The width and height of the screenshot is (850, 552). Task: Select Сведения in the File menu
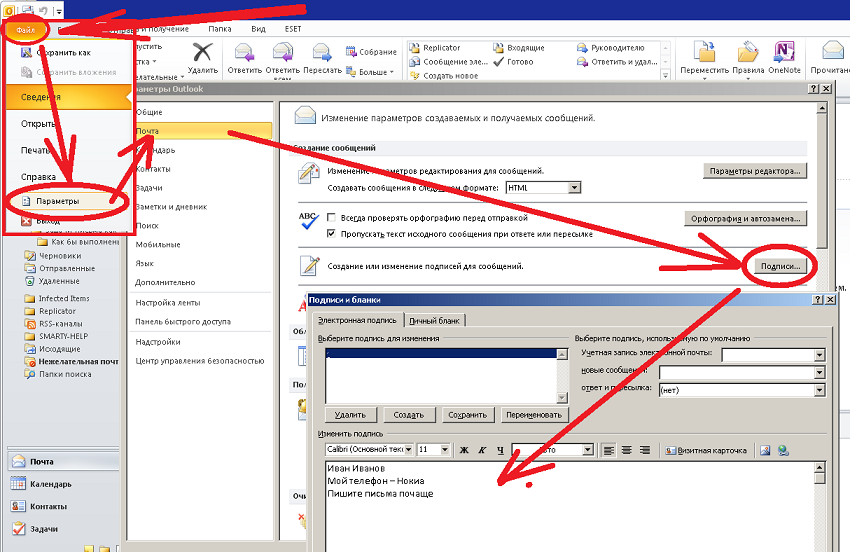69,97
